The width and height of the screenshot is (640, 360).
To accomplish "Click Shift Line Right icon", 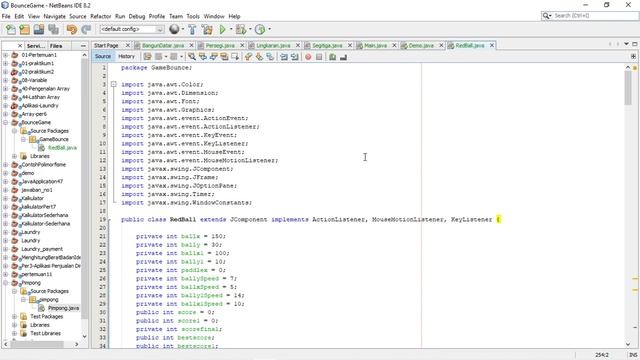I will (x=294, y=57).
